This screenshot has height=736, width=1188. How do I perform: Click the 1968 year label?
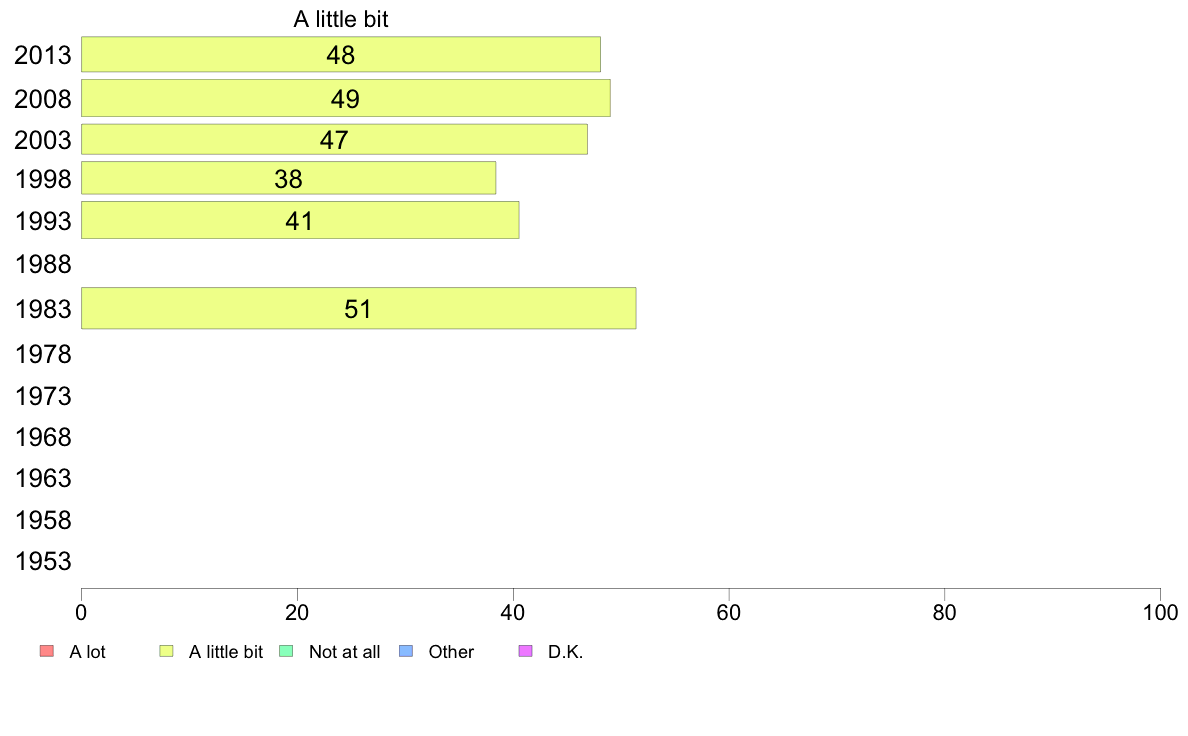pyautogui.click(x=43, y=437)
